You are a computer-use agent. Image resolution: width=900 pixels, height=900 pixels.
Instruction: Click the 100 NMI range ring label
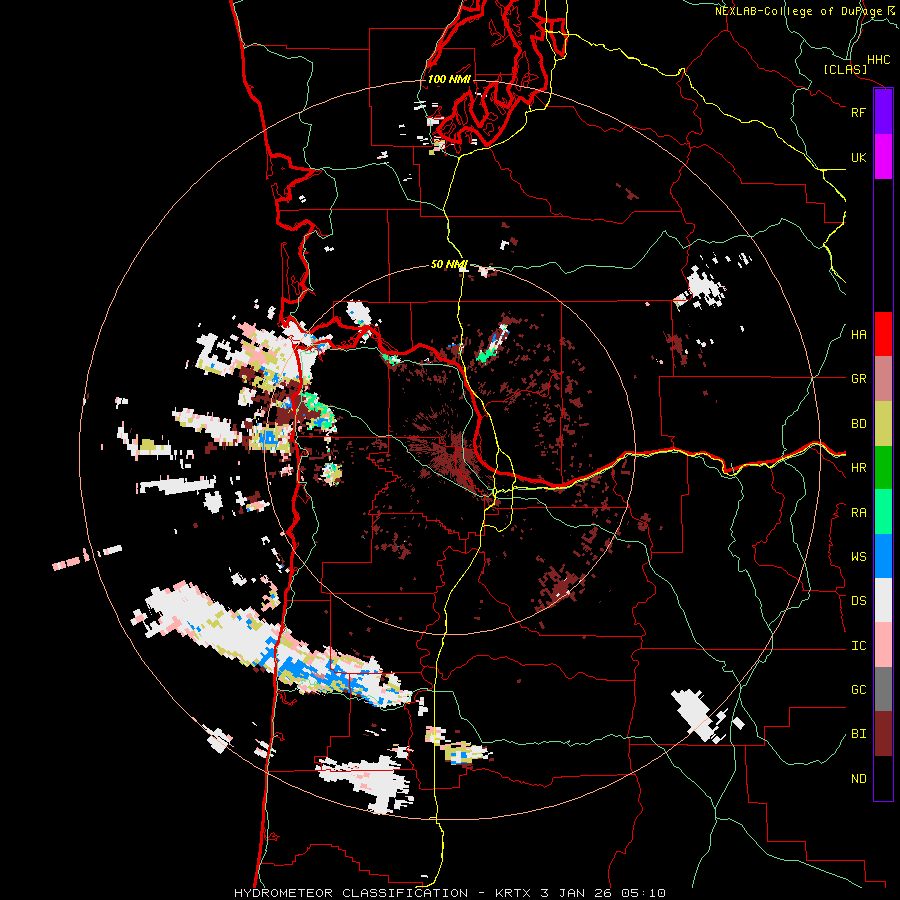[449, 79]
